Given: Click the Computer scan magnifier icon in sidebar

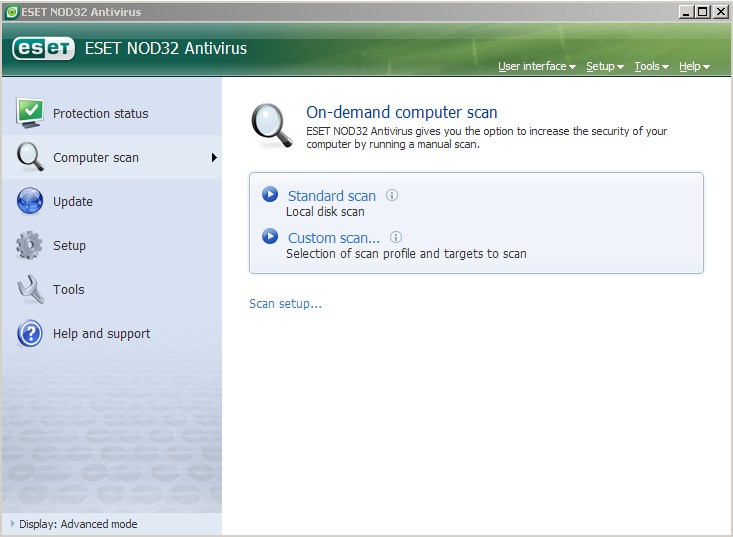Looking at the screenshot, I should (30, 157).
